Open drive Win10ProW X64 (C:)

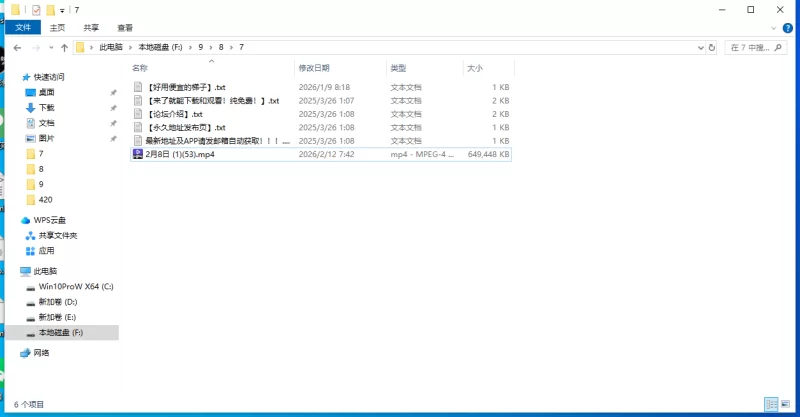pos(76,286)
